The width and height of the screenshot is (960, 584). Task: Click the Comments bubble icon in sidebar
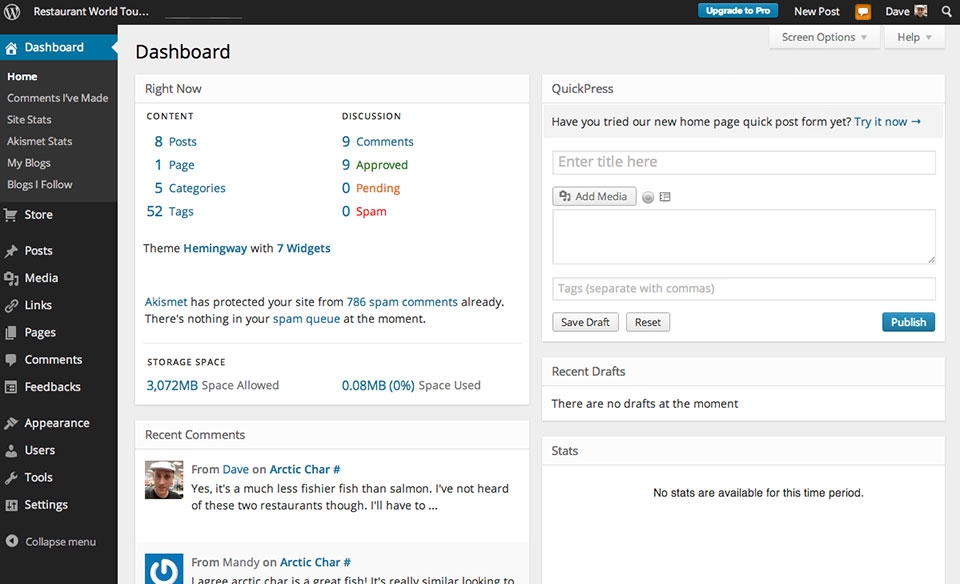coord(12,359)
